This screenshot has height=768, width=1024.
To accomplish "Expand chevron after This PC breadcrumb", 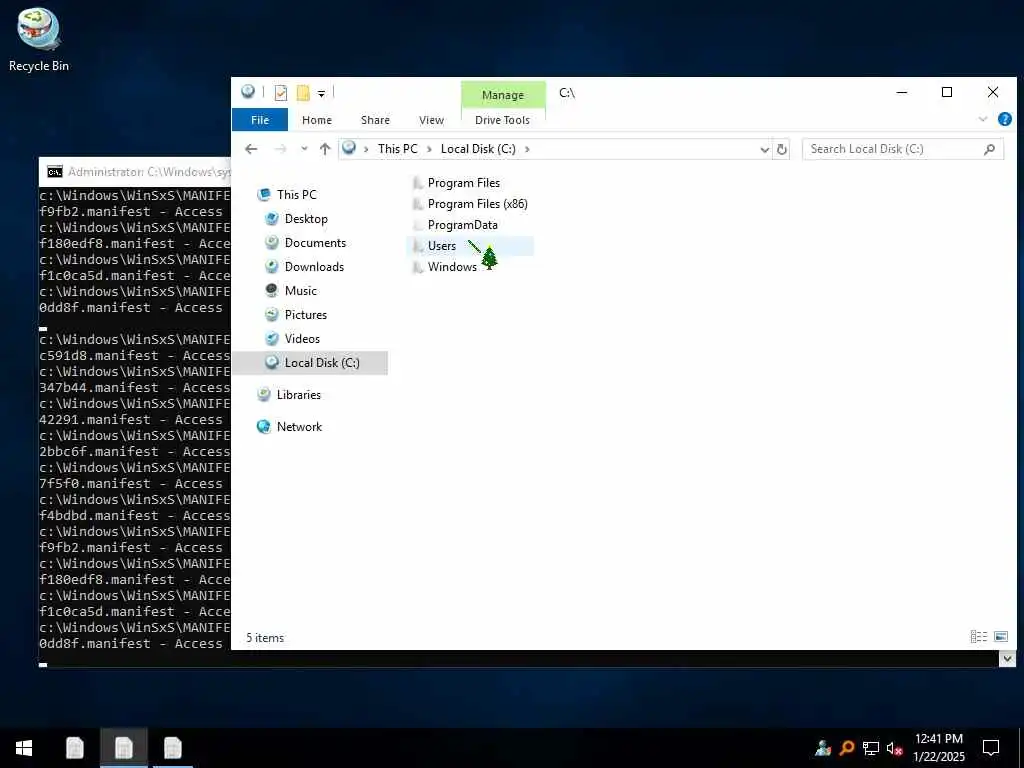I will (x=429, y=149).
